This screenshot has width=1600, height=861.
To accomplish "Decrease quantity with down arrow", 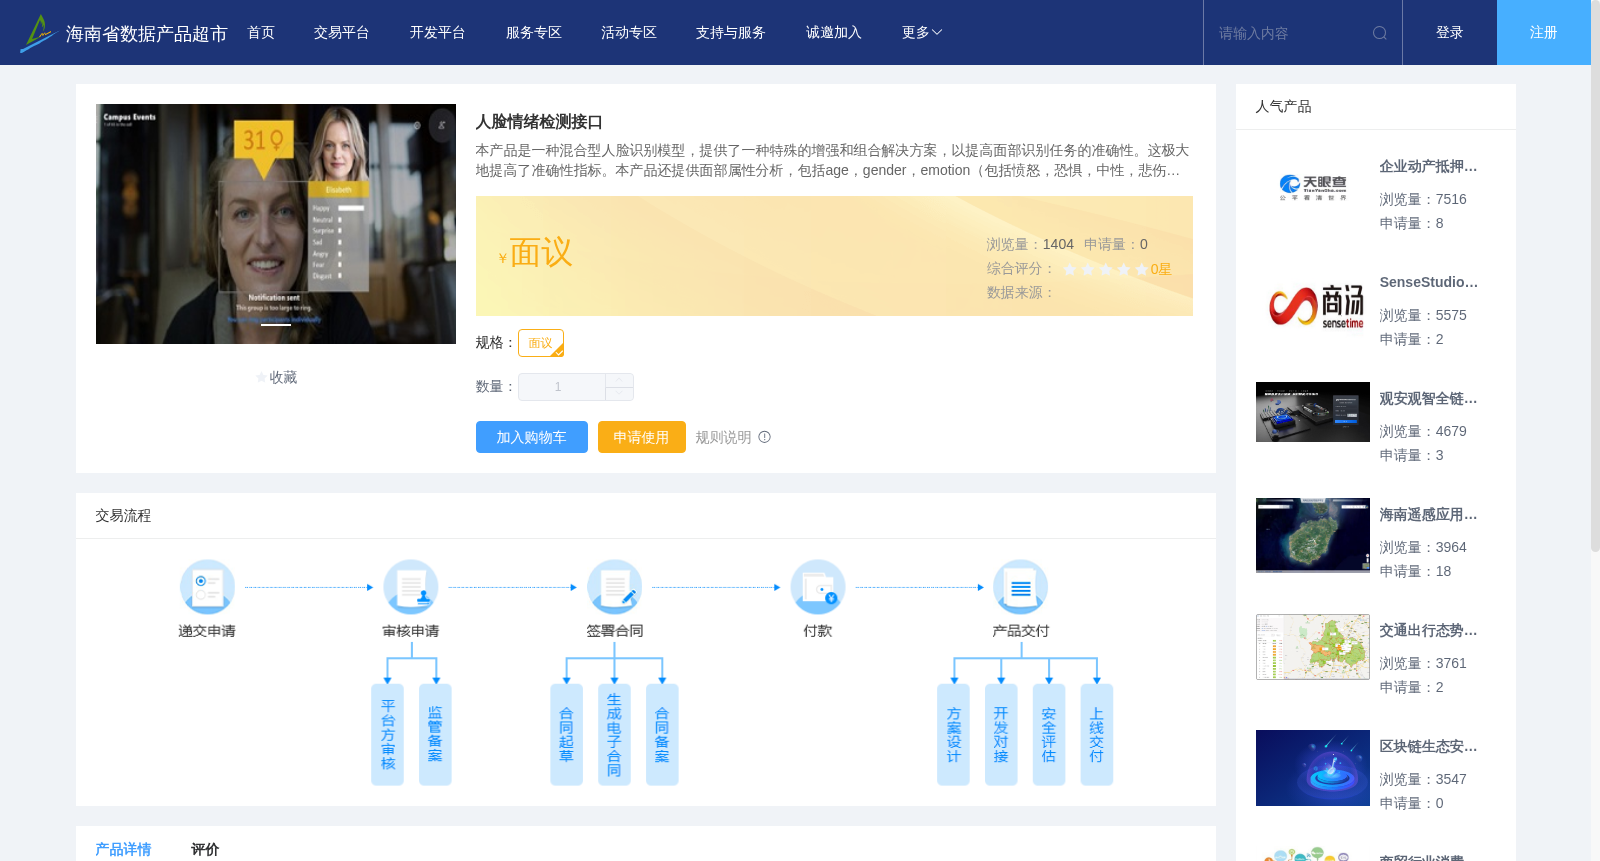I will [619, 394].
